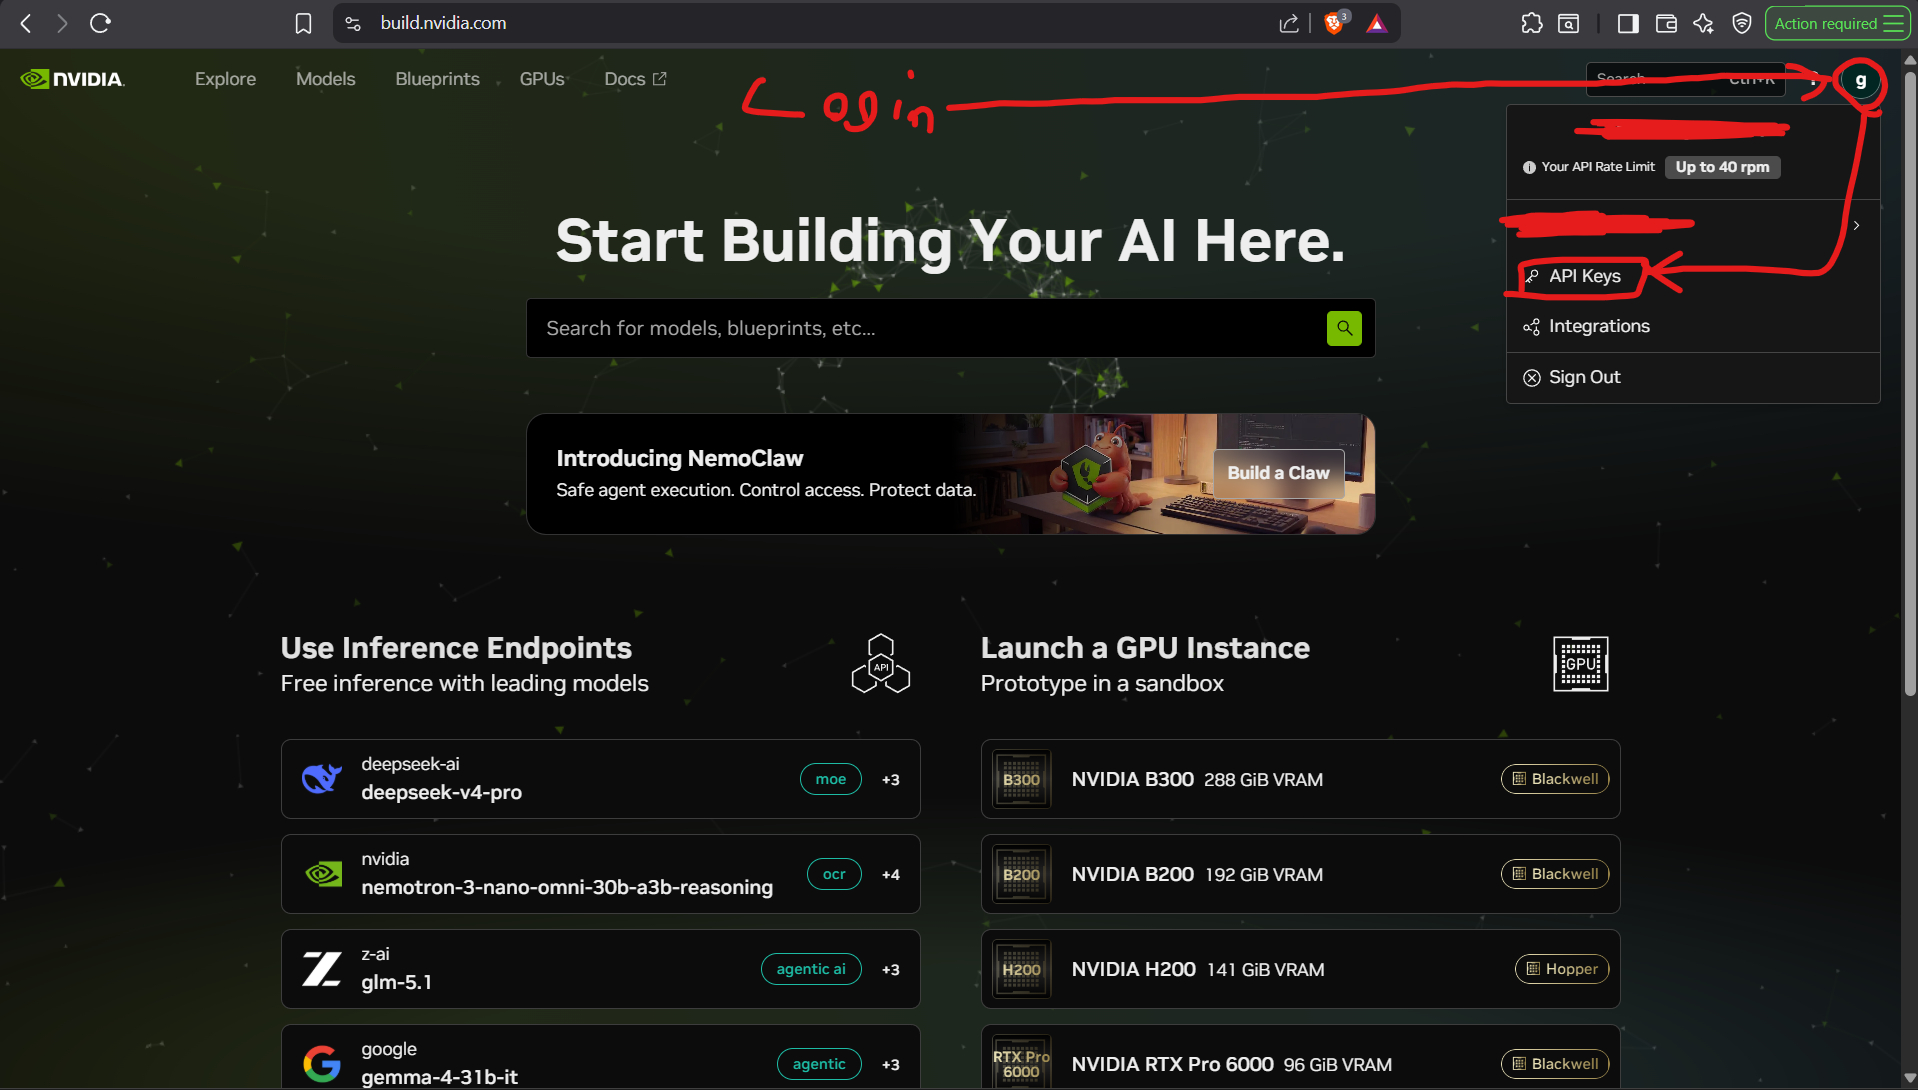Click the 'Launch a GPU Instance' heading
Image resolution: width=1918 pixels, height=1090 pixels.
(1145, 648)
